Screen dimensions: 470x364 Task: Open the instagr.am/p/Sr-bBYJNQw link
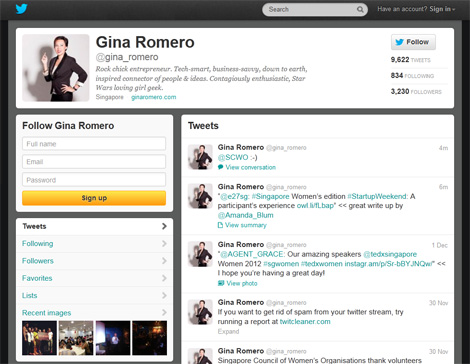click(x=388, y=264)
